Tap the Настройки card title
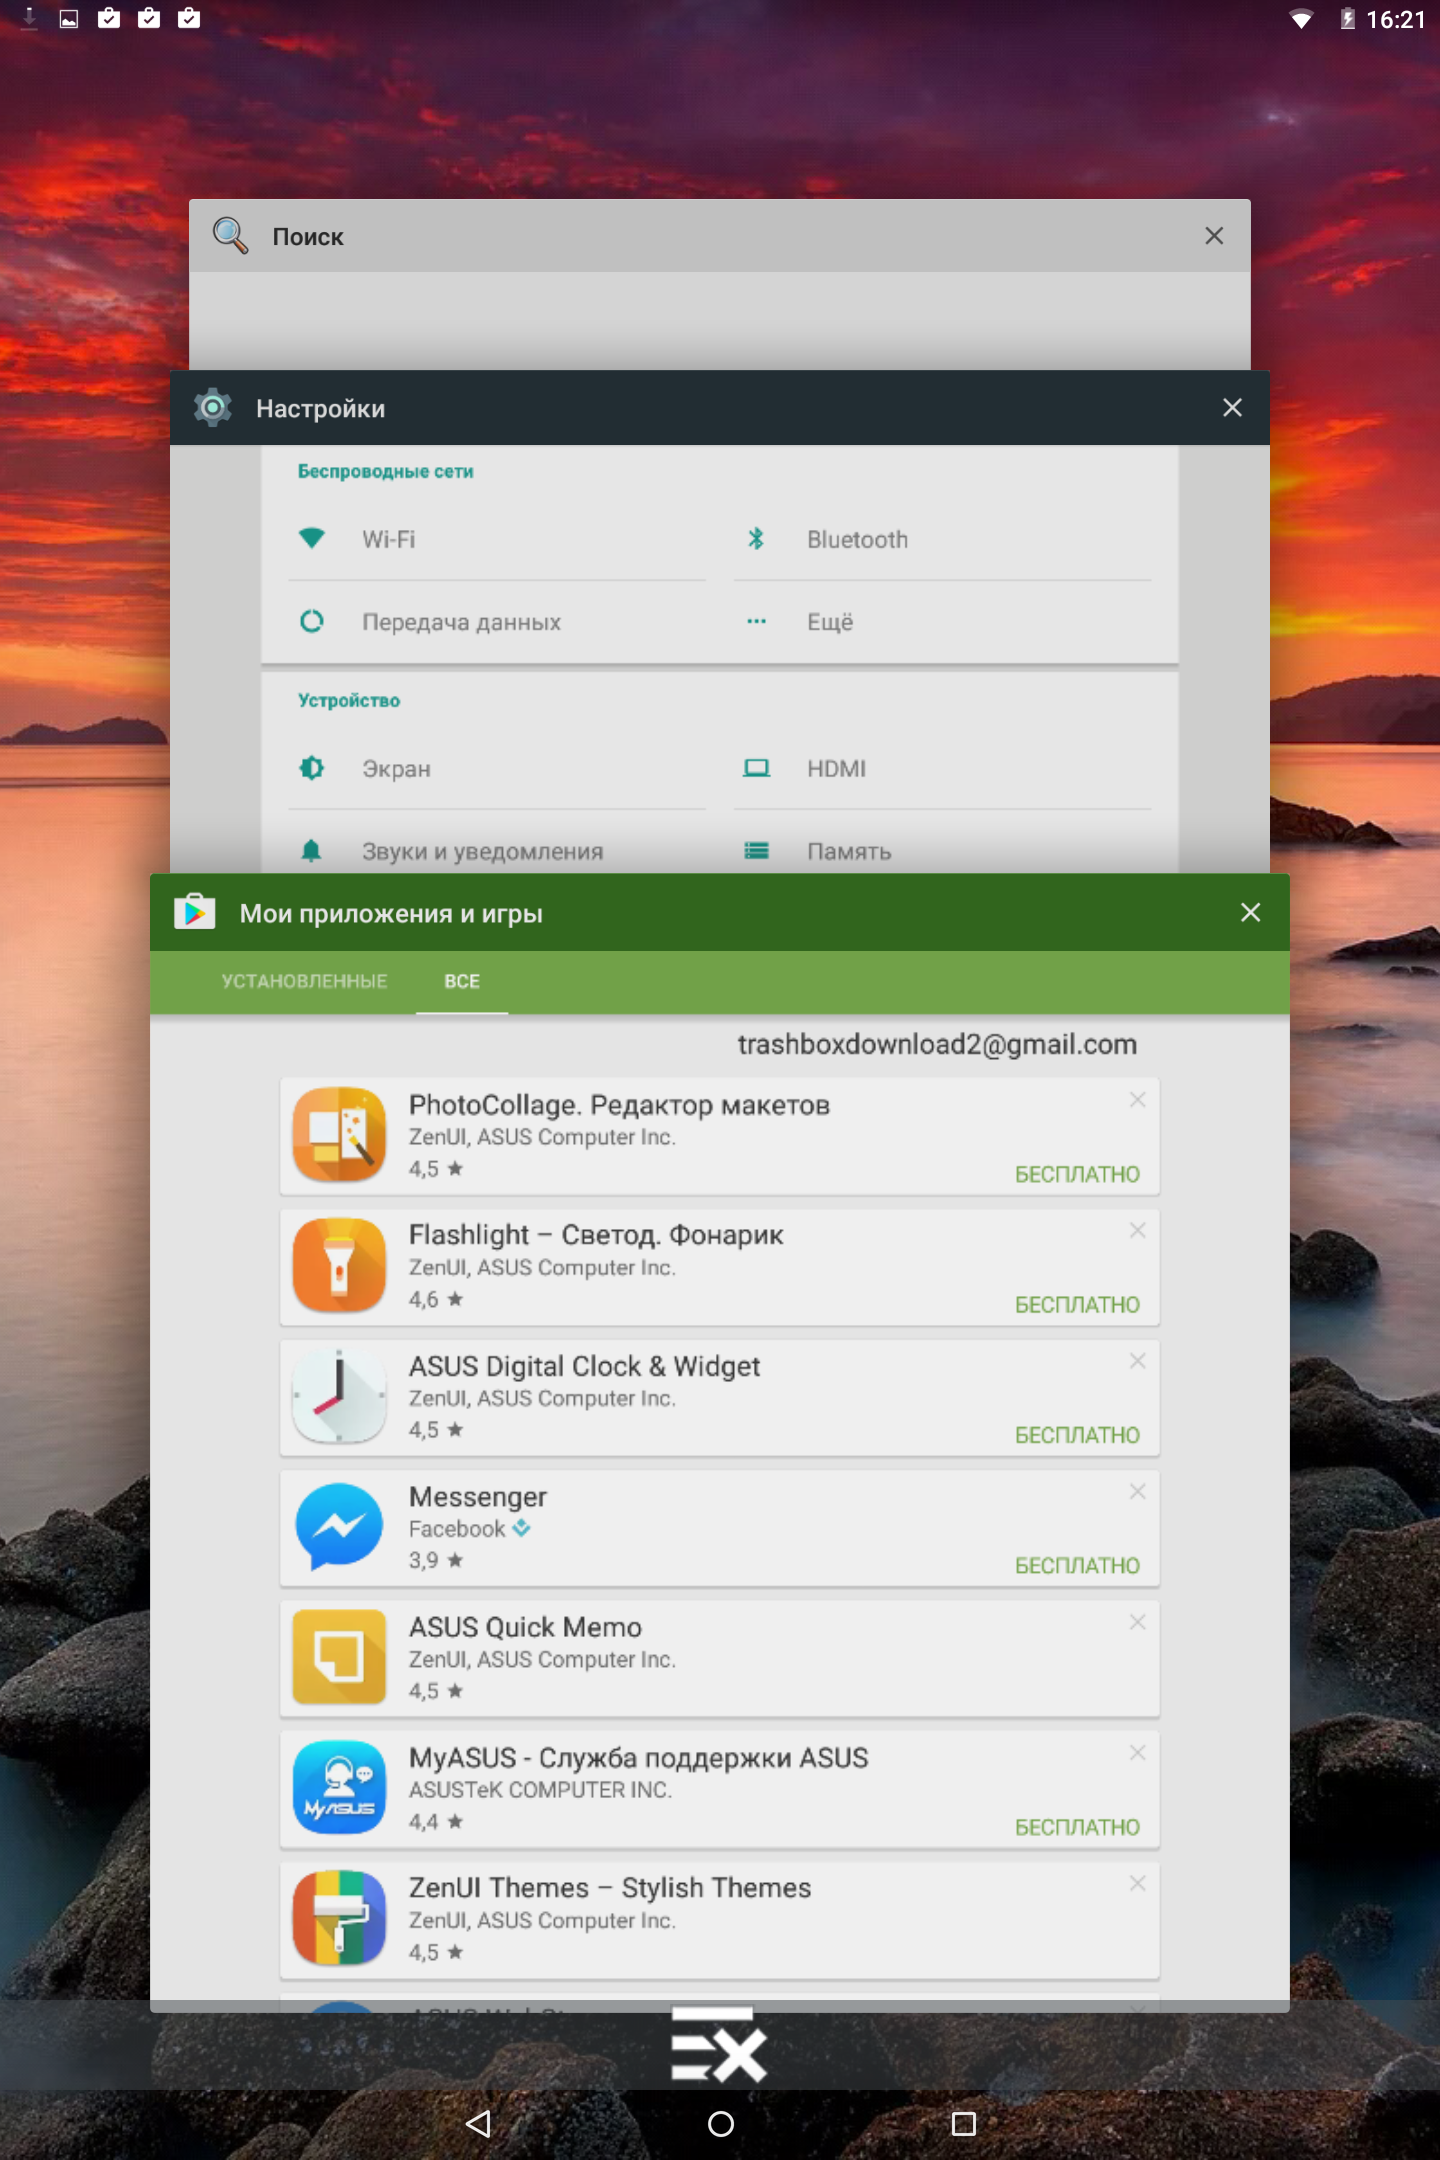This screenshot has width=1440, height=2160. (x=320, y=409)
